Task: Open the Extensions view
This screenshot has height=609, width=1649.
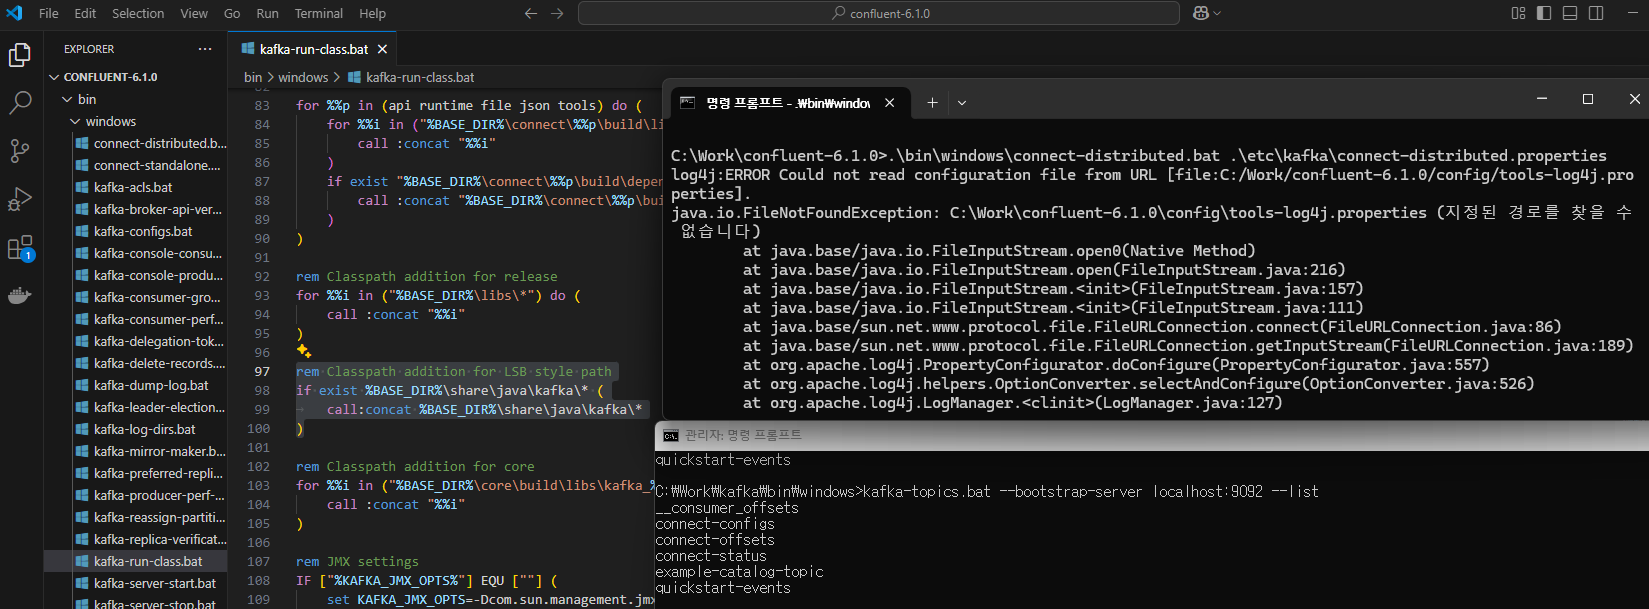Action: 20,247
